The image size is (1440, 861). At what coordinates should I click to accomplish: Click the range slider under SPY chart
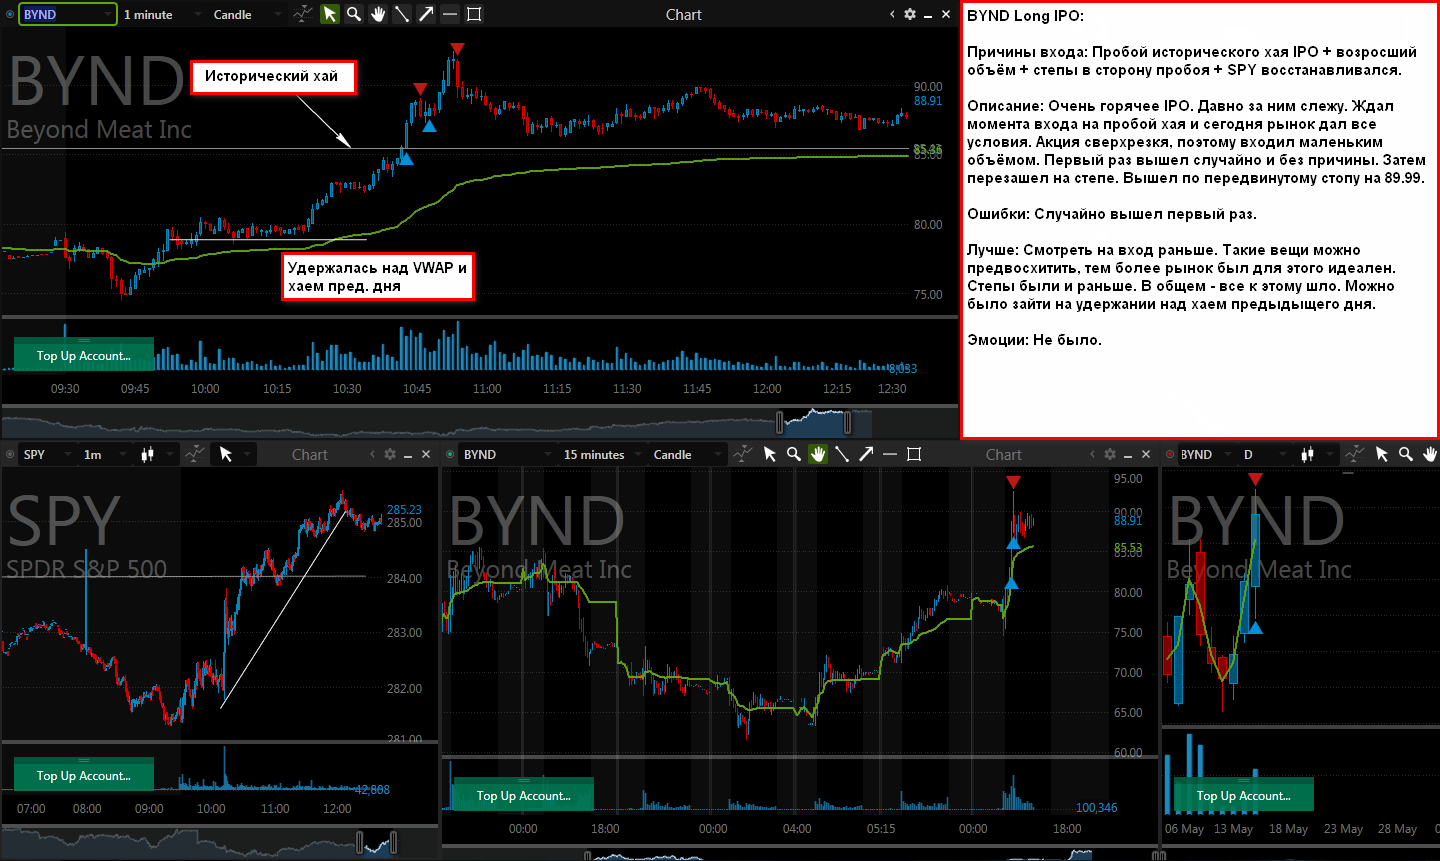377,842
